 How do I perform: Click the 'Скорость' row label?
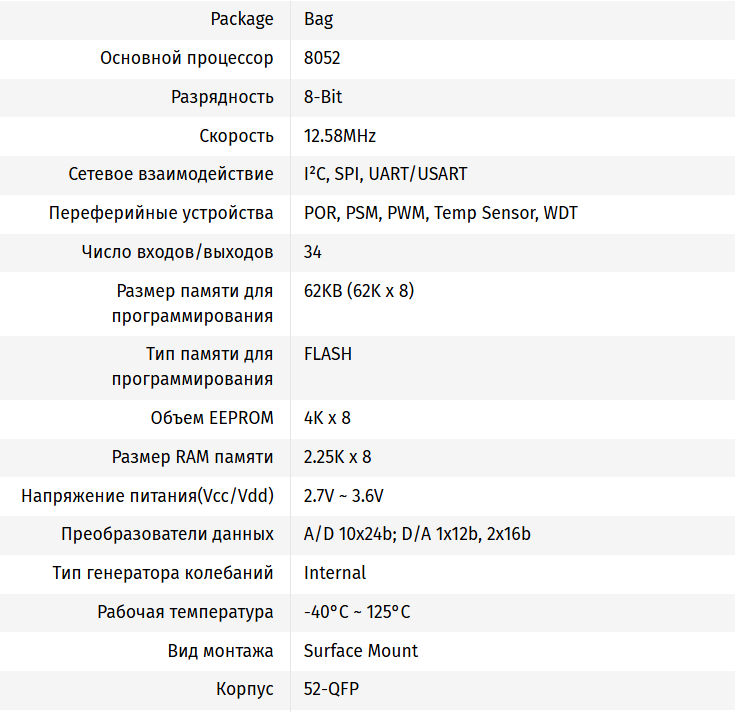(236, 136)
